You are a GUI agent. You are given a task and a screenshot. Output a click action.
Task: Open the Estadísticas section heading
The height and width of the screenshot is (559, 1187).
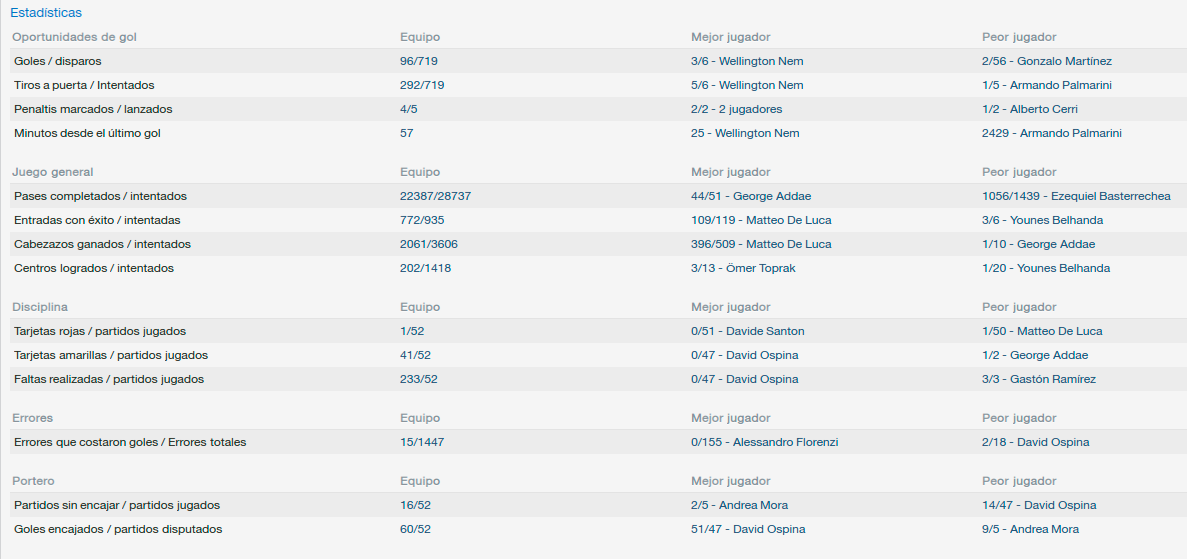[46, 13]
